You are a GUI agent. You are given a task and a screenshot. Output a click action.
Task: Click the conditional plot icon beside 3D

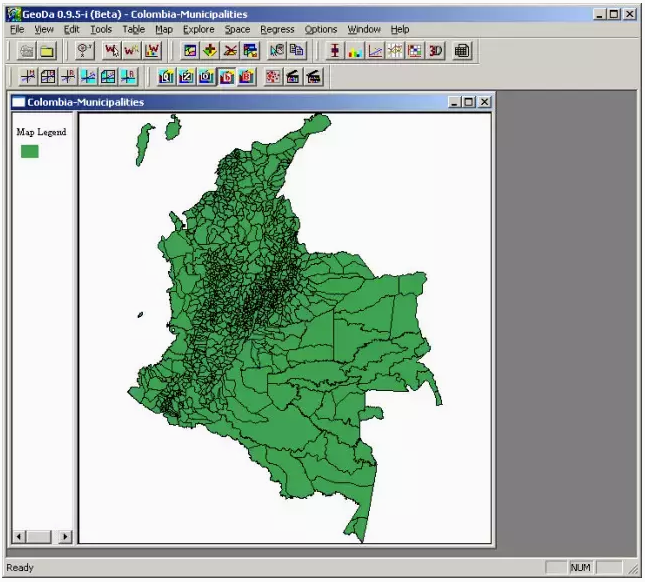tap(415, 51)
